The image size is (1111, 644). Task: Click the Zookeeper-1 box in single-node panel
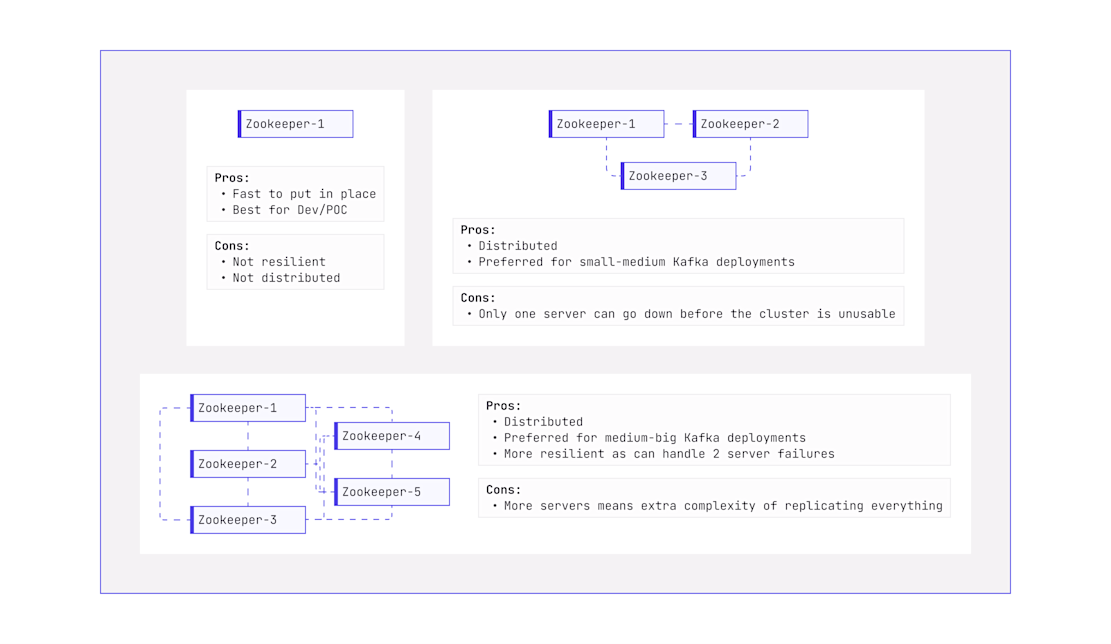(295, 124)
